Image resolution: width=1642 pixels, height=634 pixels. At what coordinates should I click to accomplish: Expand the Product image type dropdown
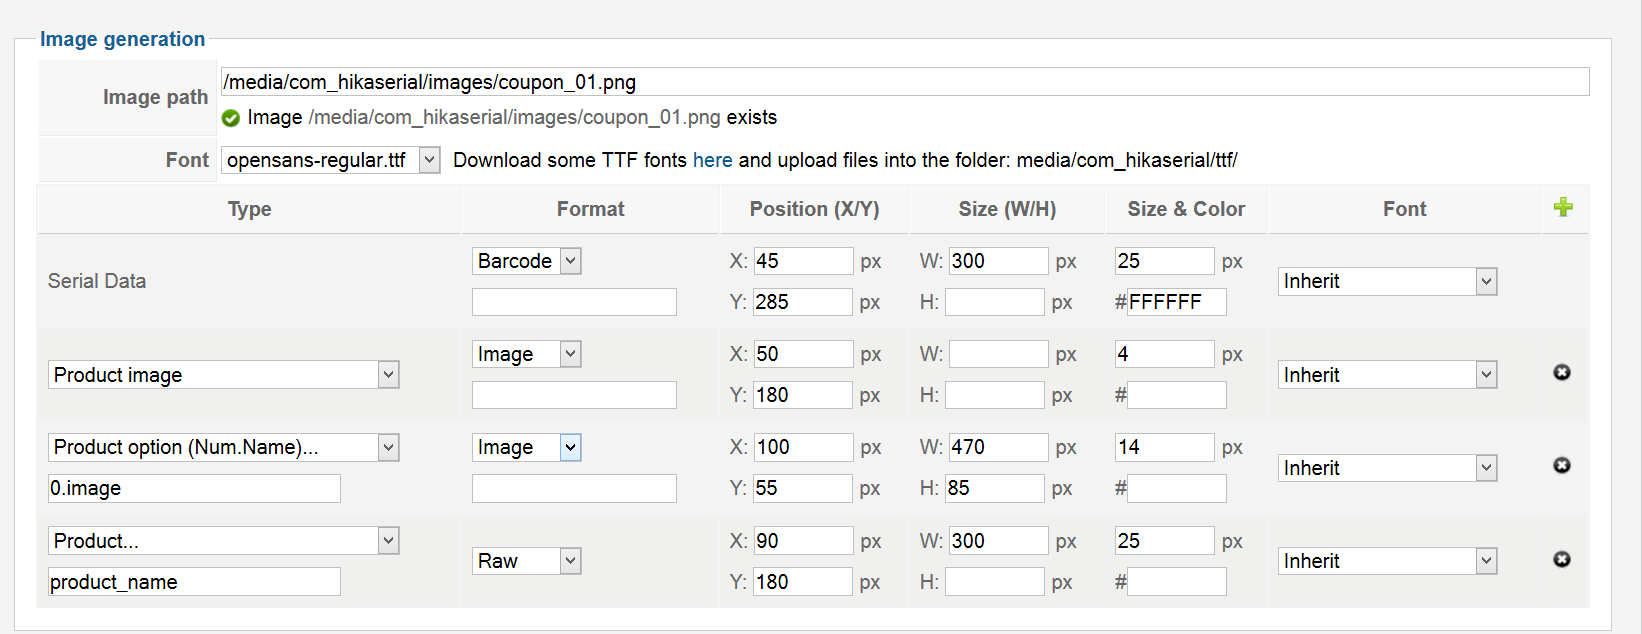pyautogui.click(x=224, y=375)
